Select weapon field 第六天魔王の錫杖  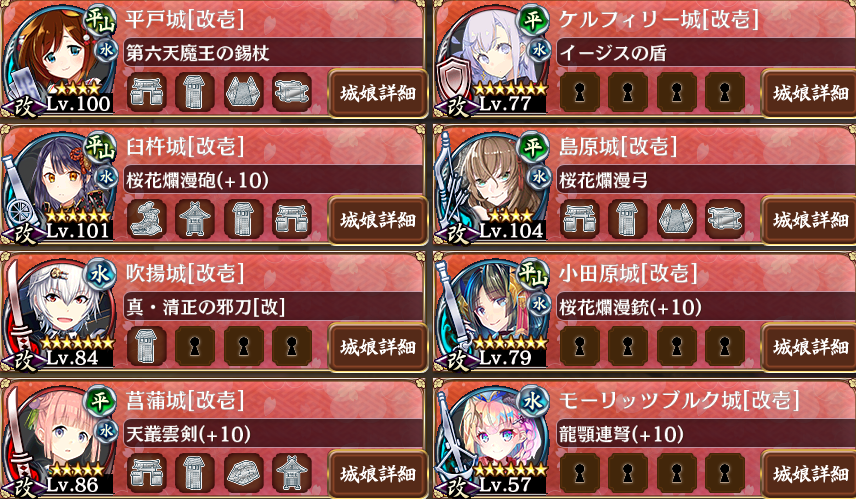click(273, 53)
